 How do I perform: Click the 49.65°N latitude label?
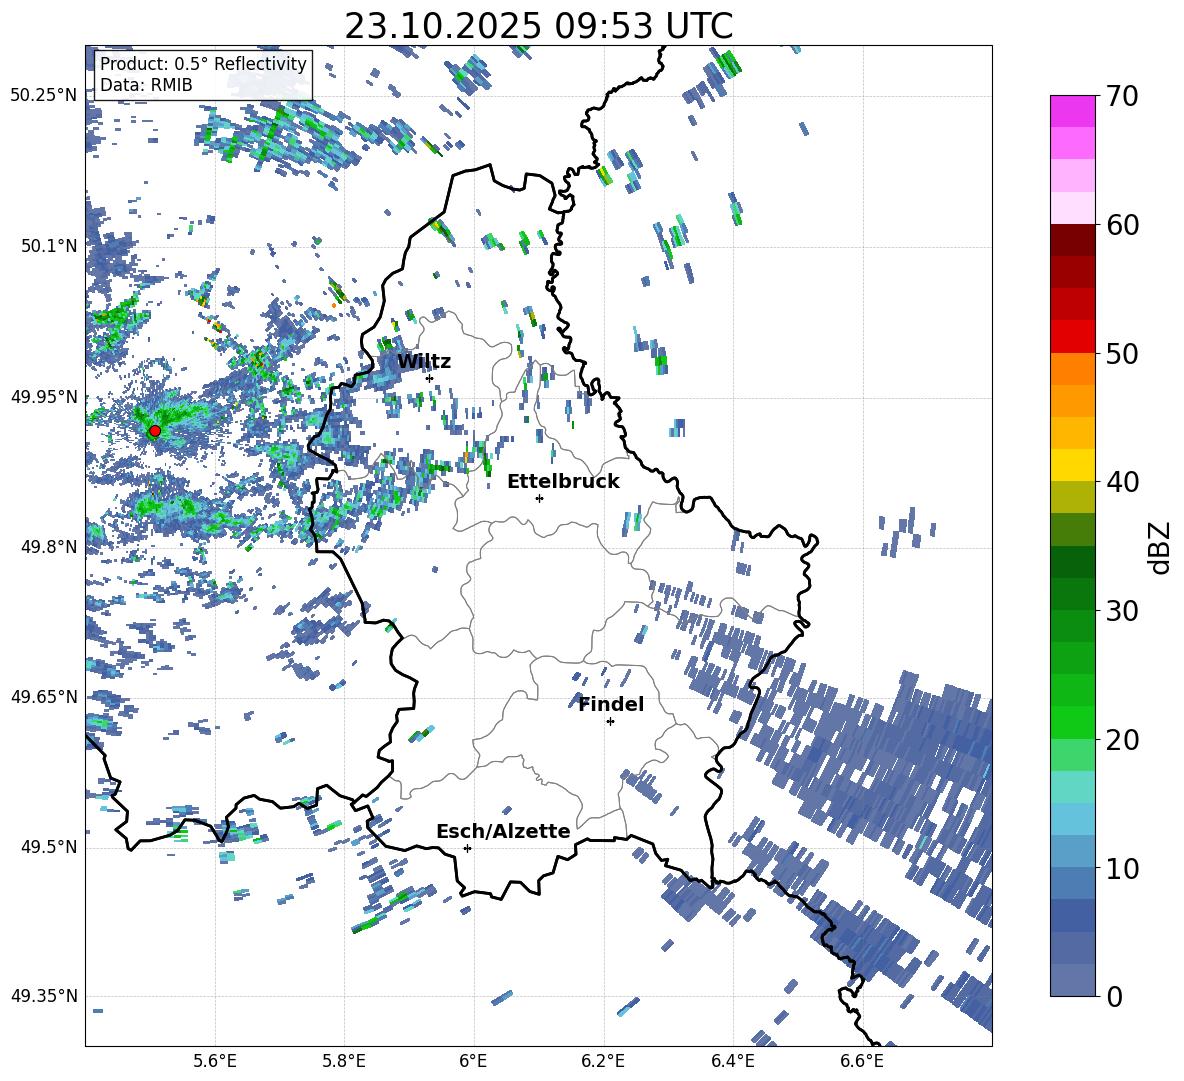[x=44, y=696]
